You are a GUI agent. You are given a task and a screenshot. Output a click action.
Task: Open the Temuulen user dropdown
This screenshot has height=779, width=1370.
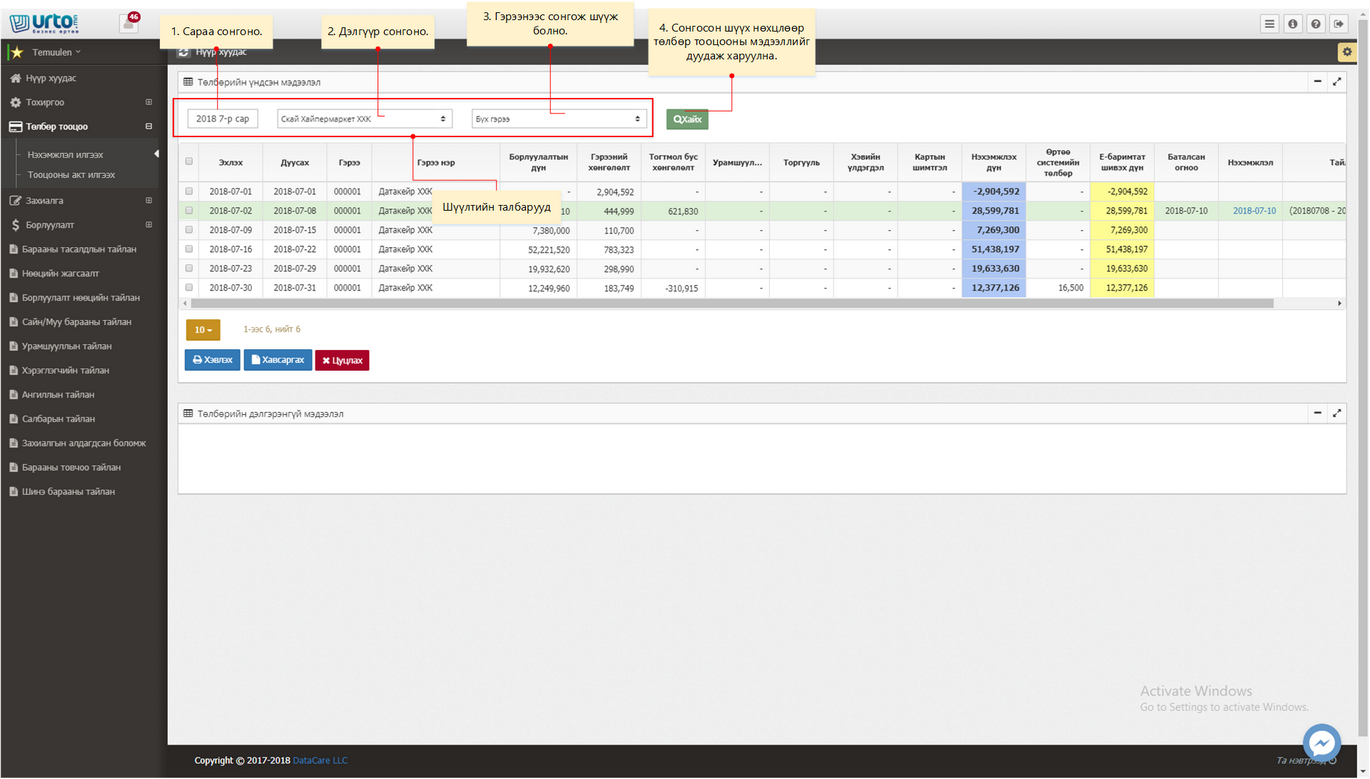[56, 52]
